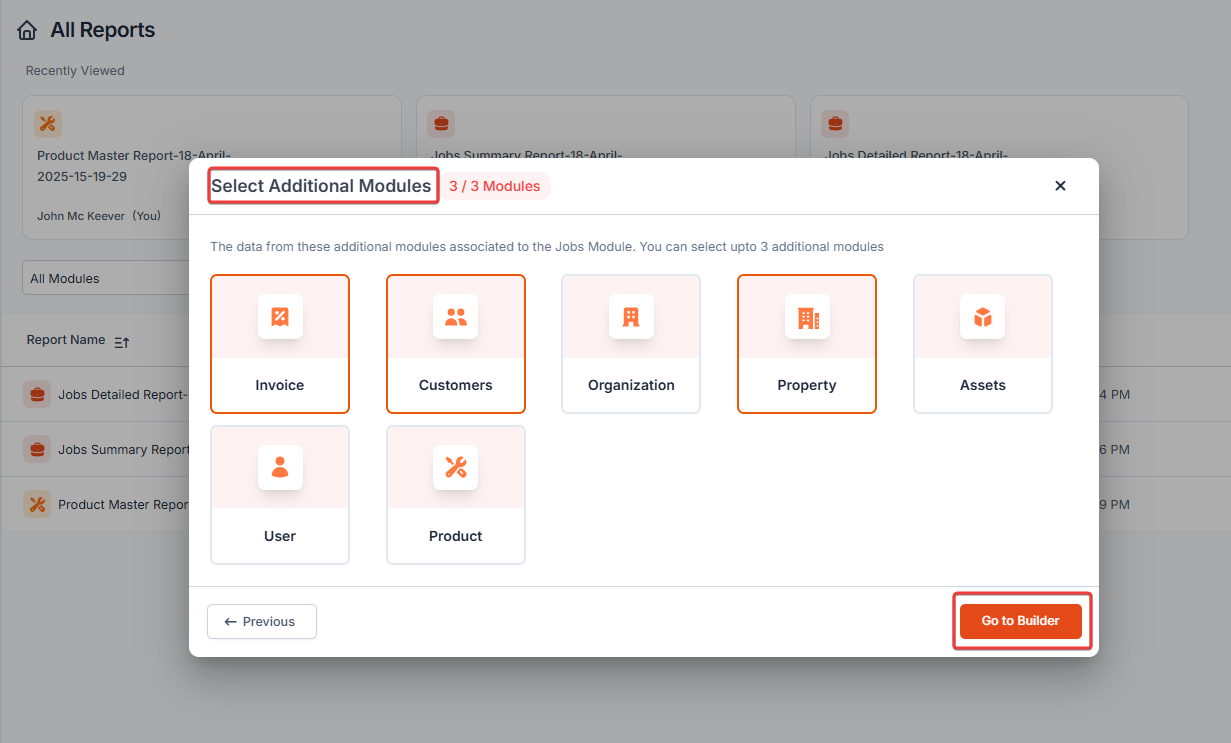The height and width of the screenshot is (743, 1231).
Task: Click the All Reports page title
Action: pyautogui.click(x=103, y=30)
